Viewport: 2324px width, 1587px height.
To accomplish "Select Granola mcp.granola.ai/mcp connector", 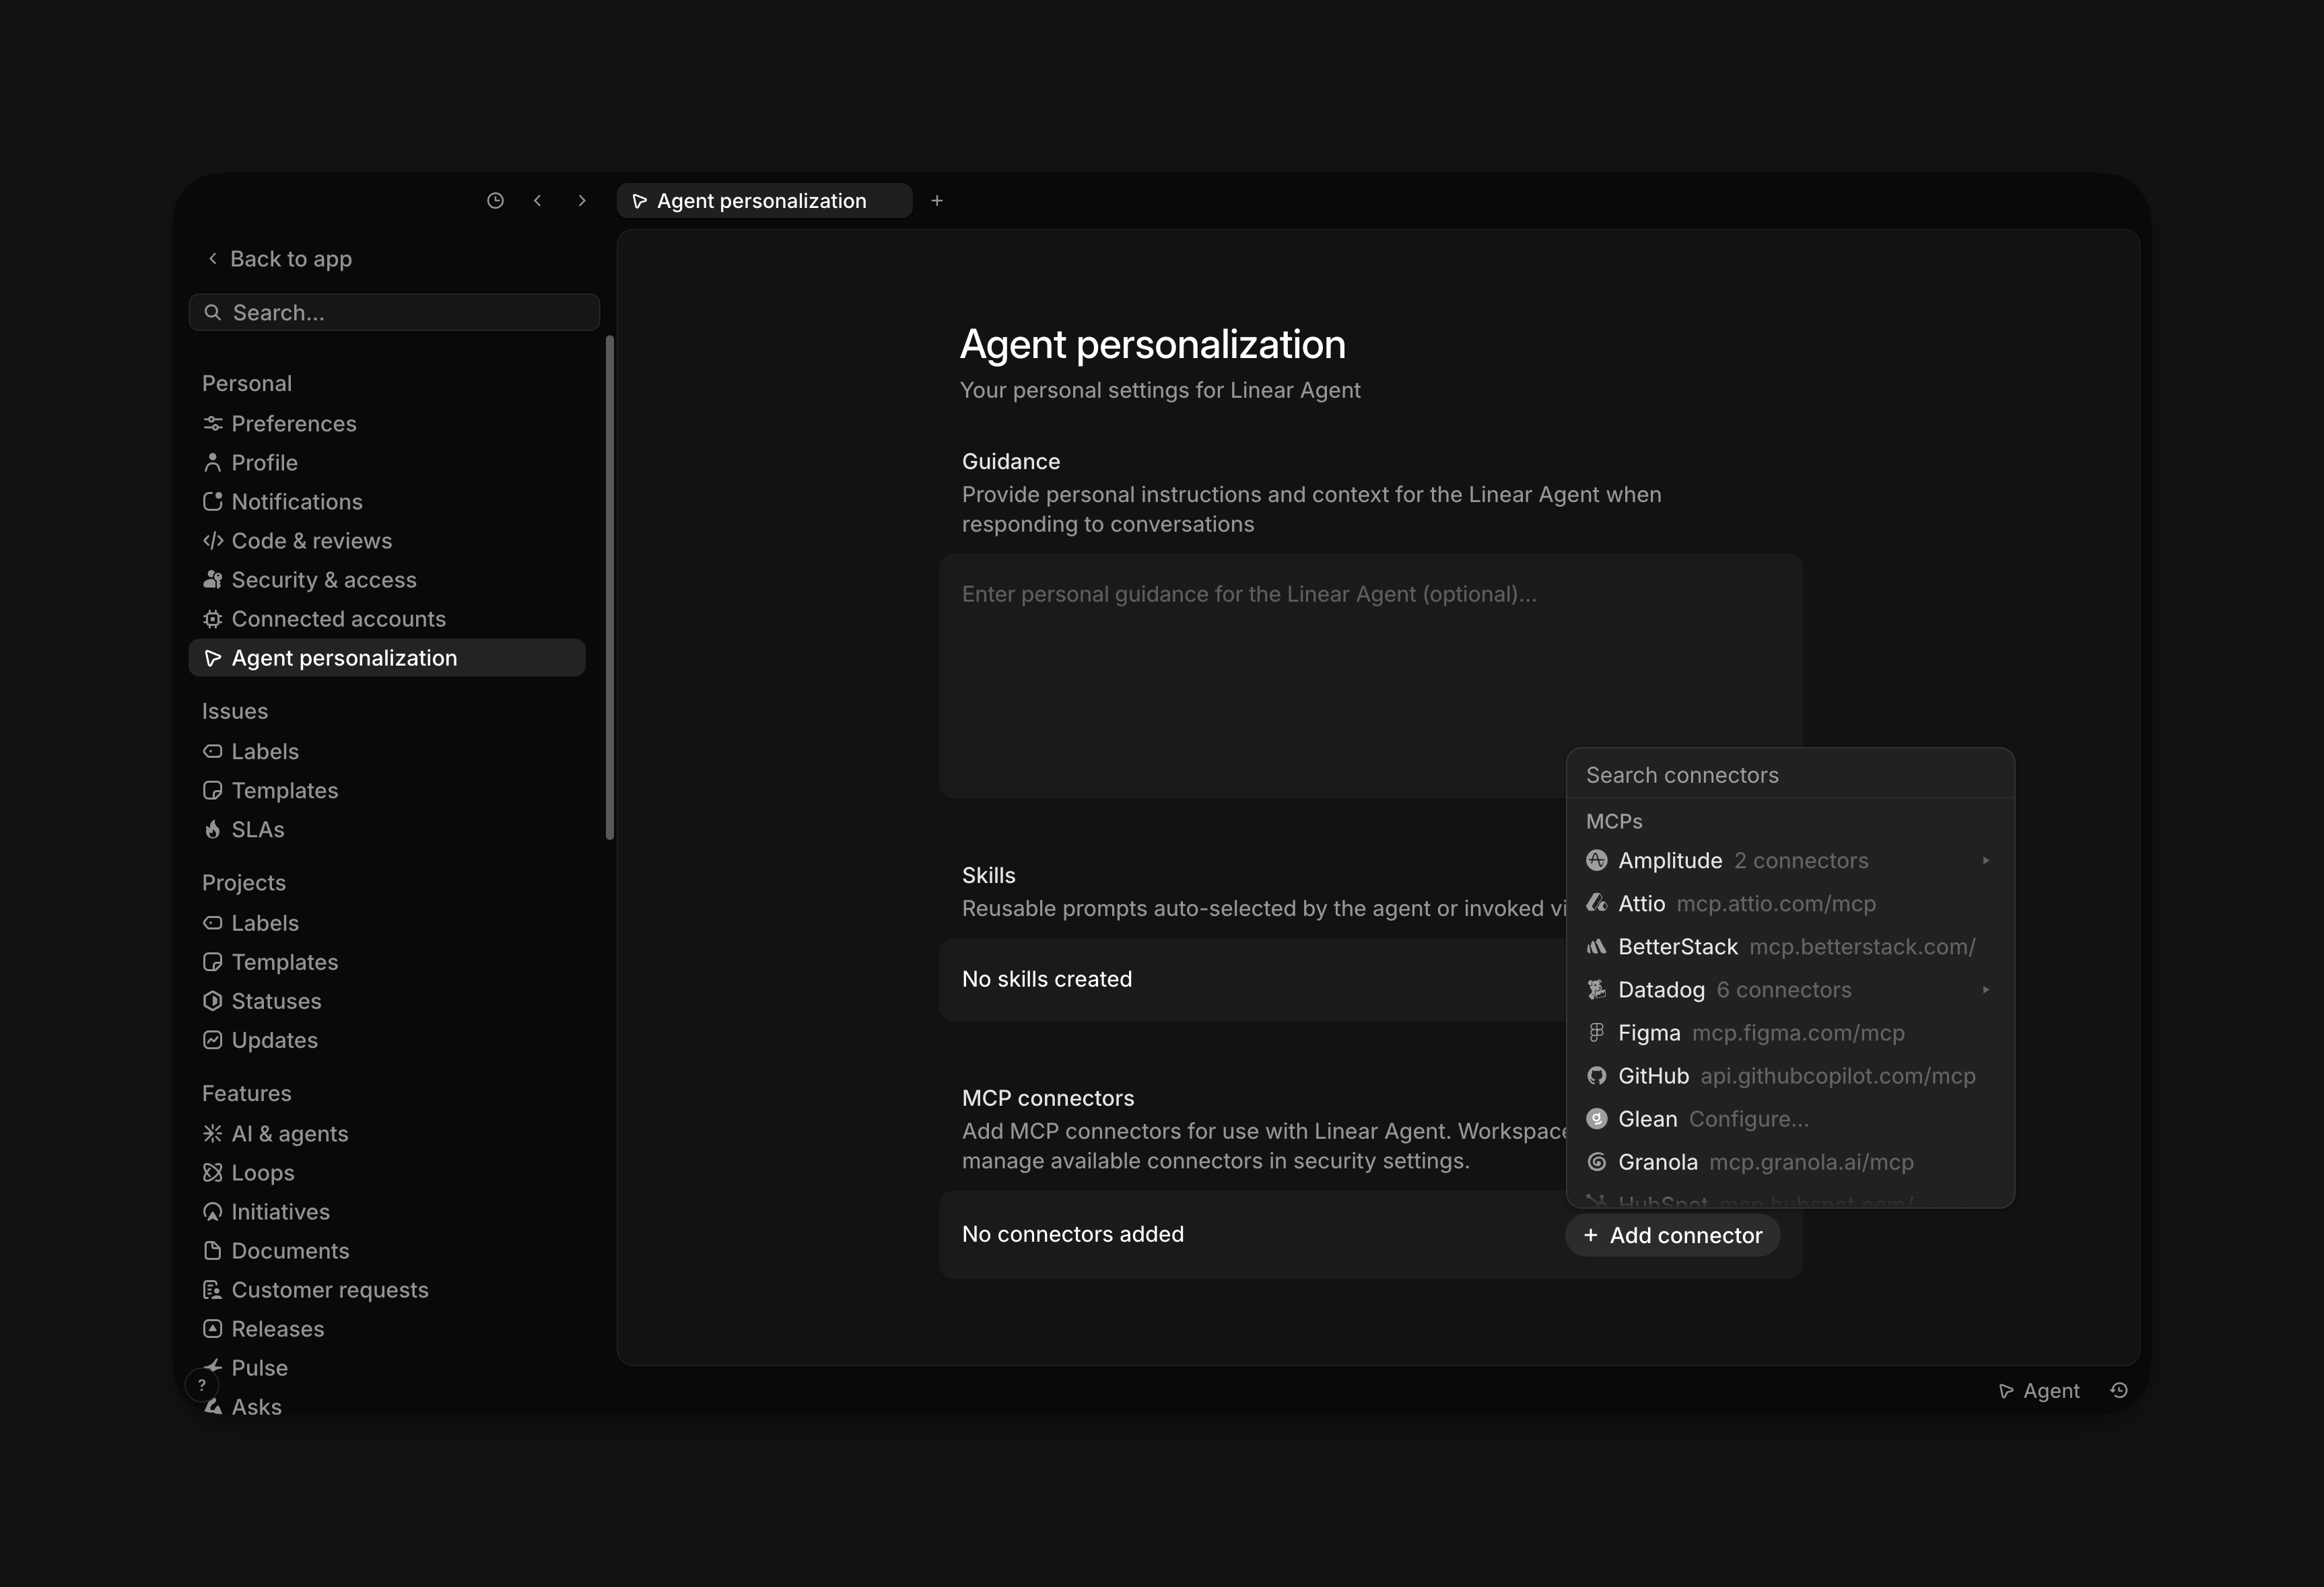I will click(1790, 1161).
